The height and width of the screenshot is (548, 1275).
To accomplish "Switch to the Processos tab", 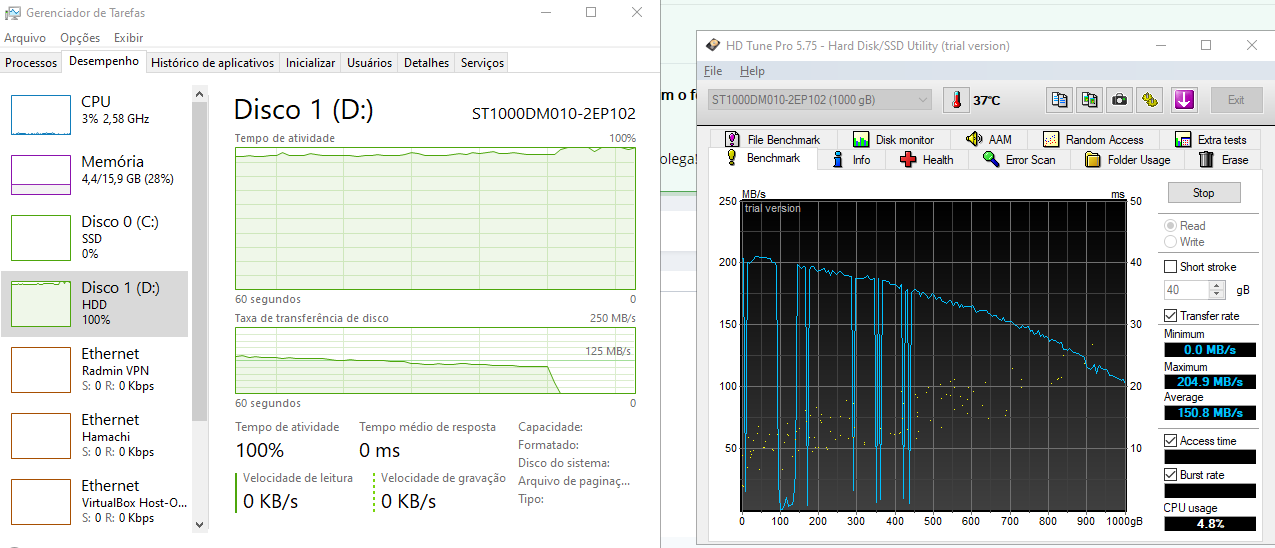I will (31, 63).
